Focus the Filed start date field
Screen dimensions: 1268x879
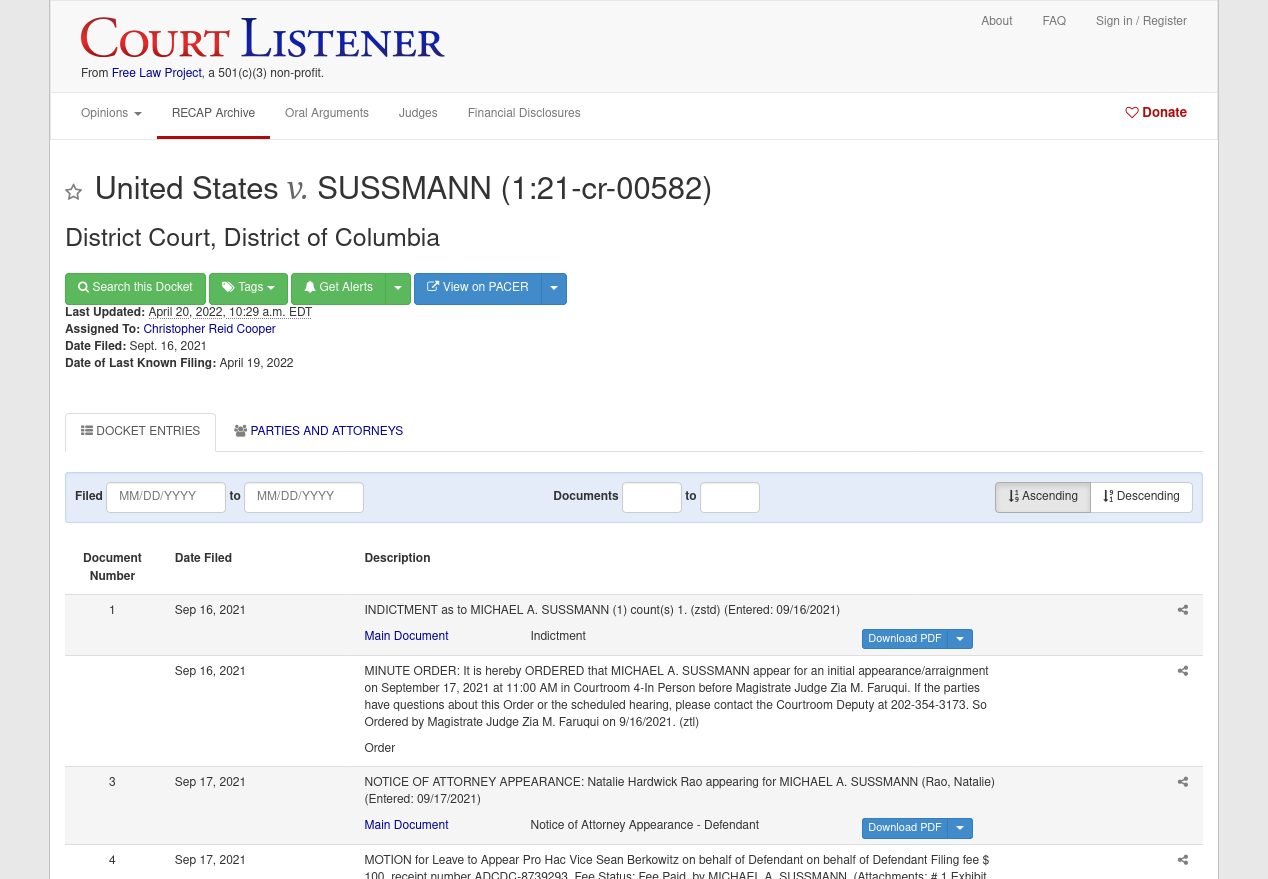coord(166,497)
